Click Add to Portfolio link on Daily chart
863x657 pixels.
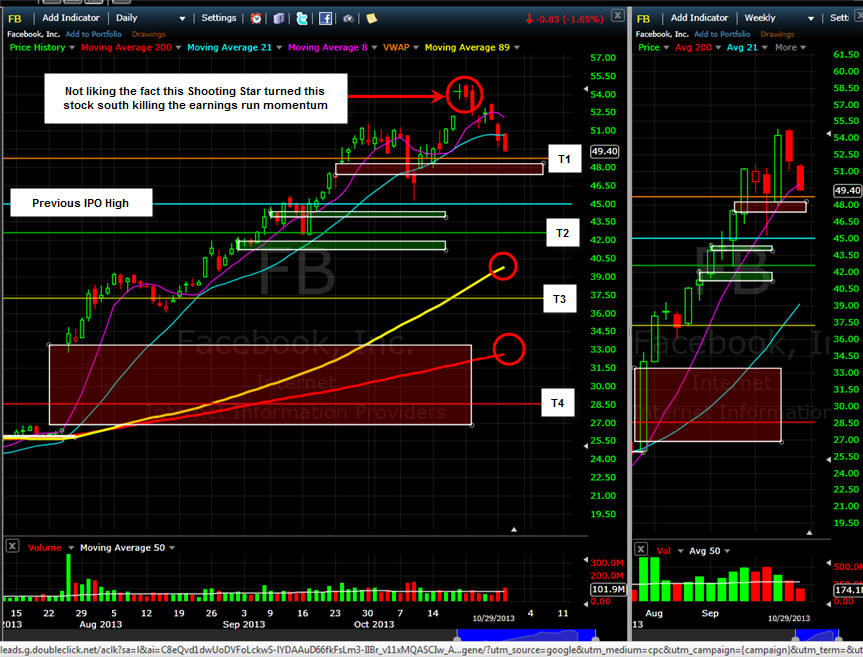pos(94,34)
